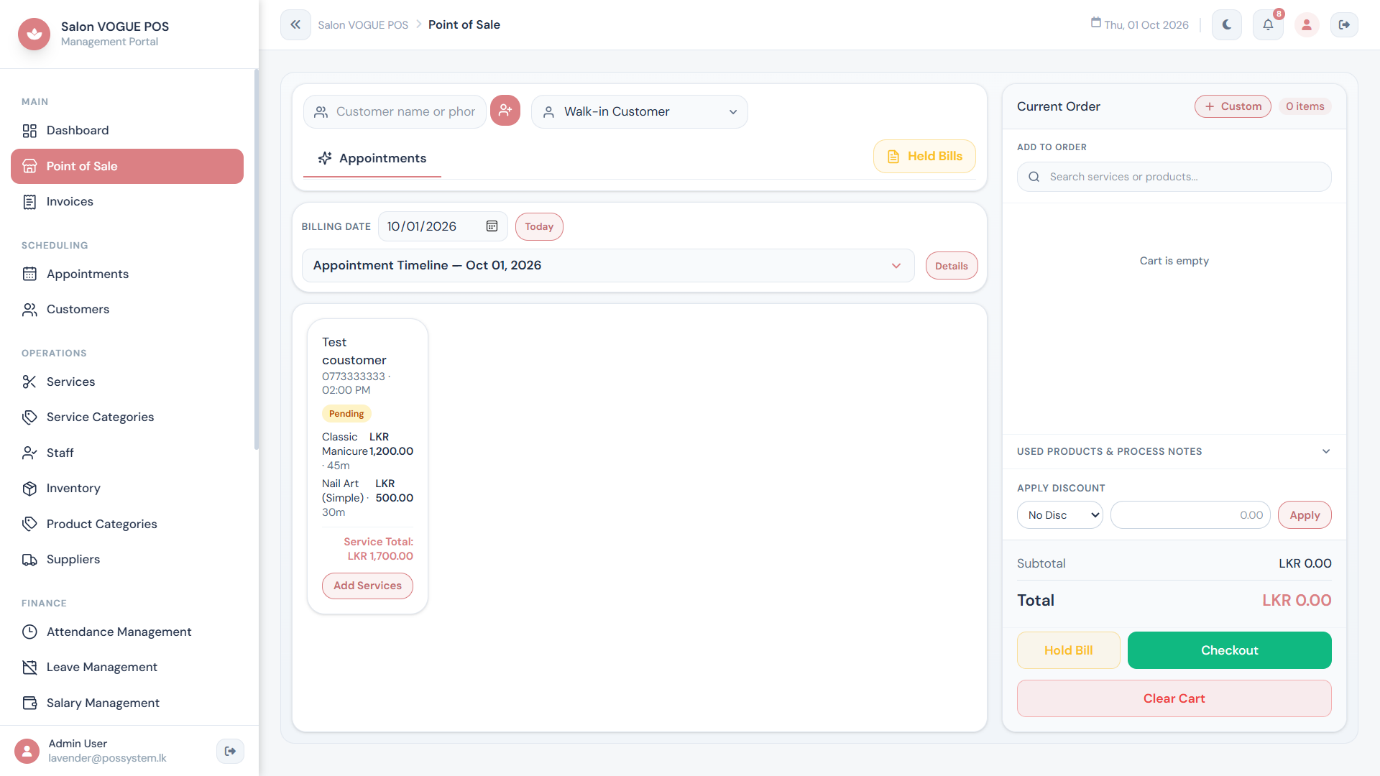Click logout icon in top header
The width and height of the screenshot is (1380, 776).
click(1344, 25)
